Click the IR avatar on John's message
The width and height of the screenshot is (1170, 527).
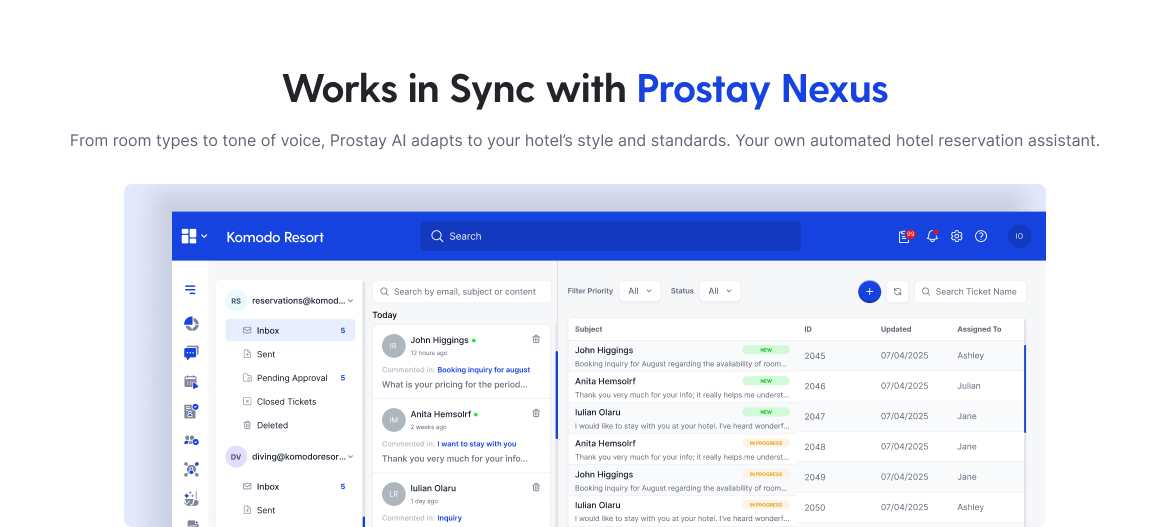pos(393,346)
